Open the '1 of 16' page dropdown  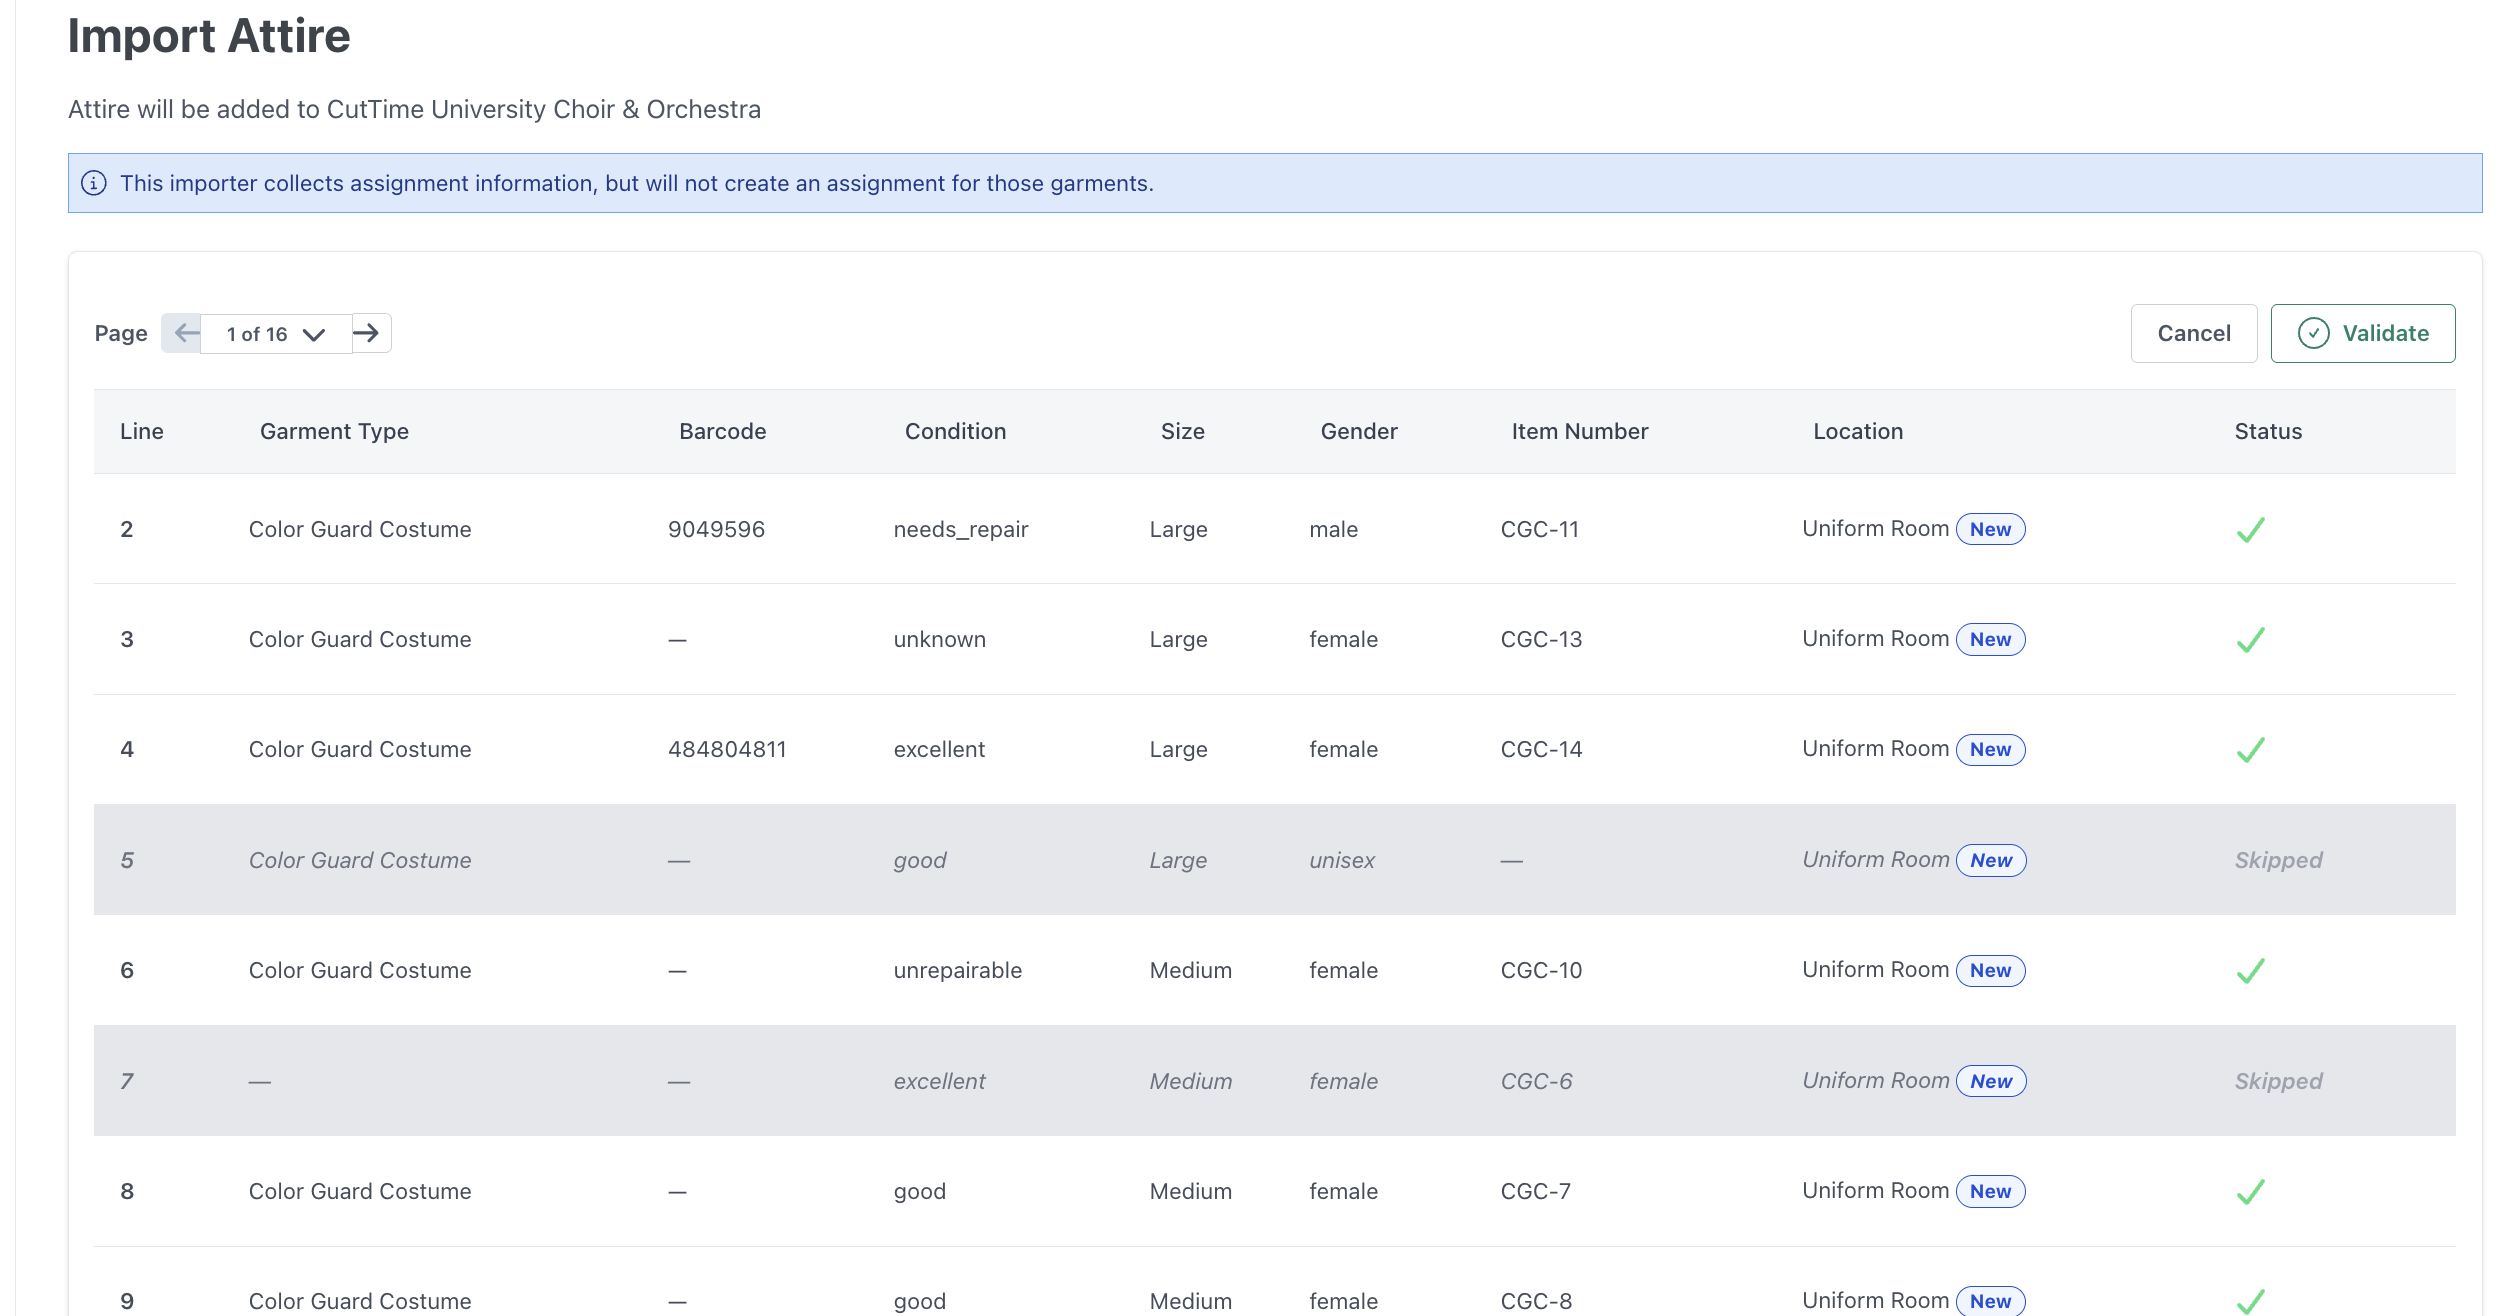275,334
